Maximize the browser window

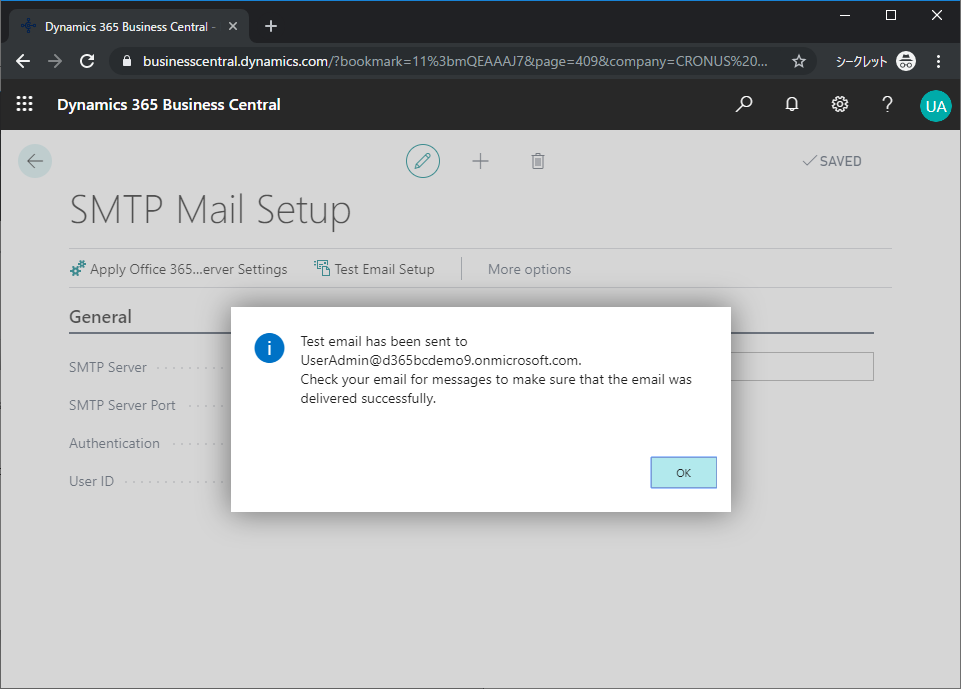891,15
